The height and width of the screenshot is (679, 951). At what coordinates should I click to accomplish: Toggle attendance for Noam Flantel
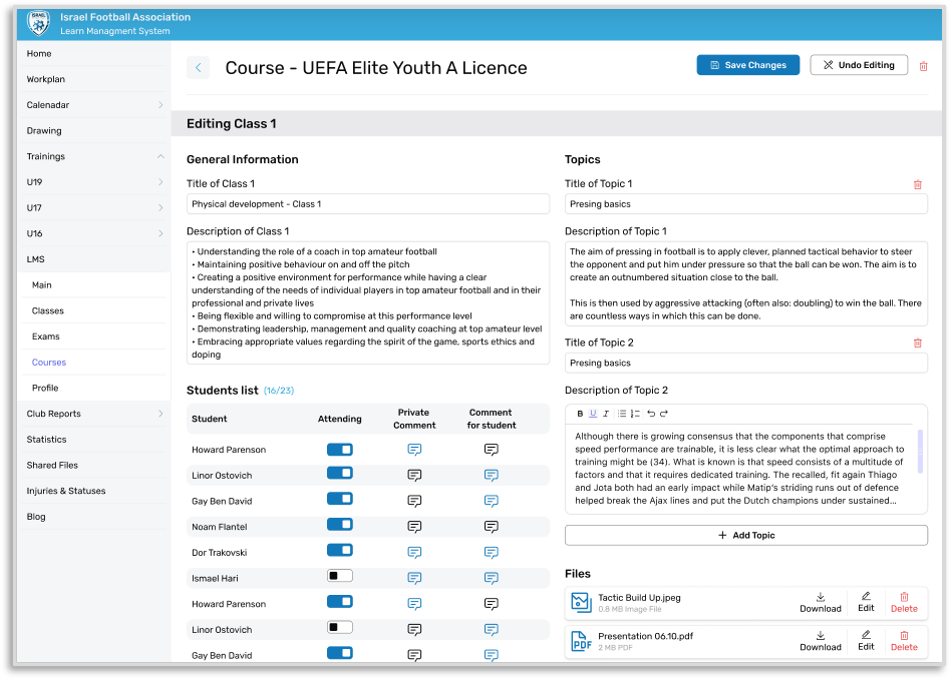[340, 525]
